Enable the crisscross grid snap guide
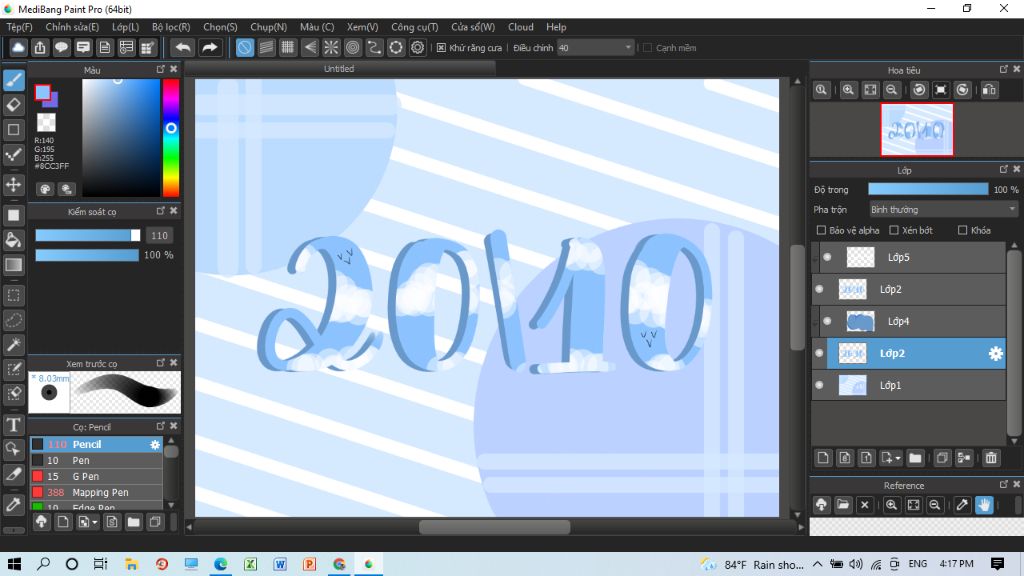The image size is (1024, 576). (x=287, y=48)
